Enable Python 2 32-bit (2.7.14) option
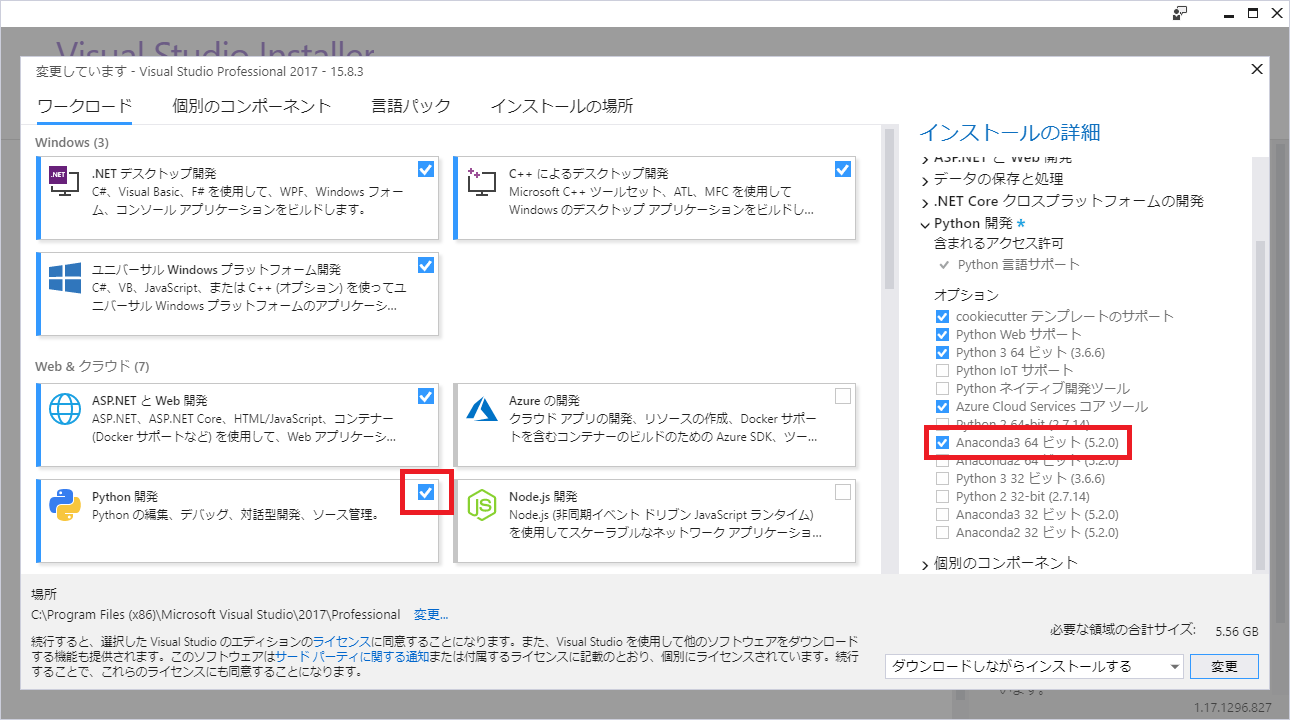1290x720 pixels. click(x=942, y=496)
